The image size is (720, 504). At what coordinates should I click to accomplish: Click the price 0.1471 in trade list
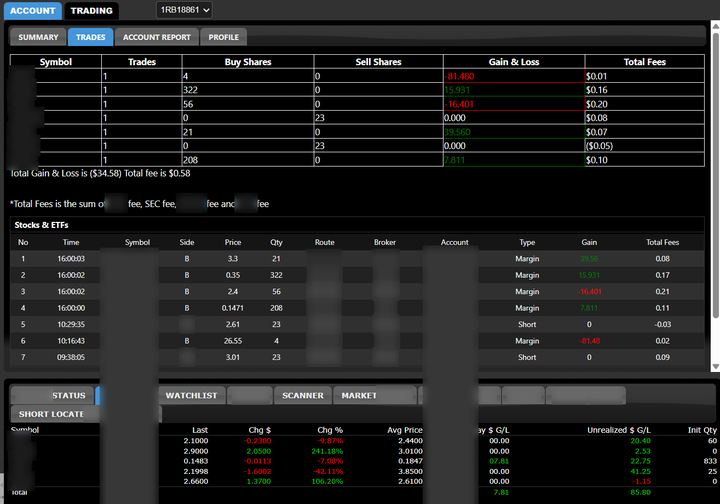(232, 308)
